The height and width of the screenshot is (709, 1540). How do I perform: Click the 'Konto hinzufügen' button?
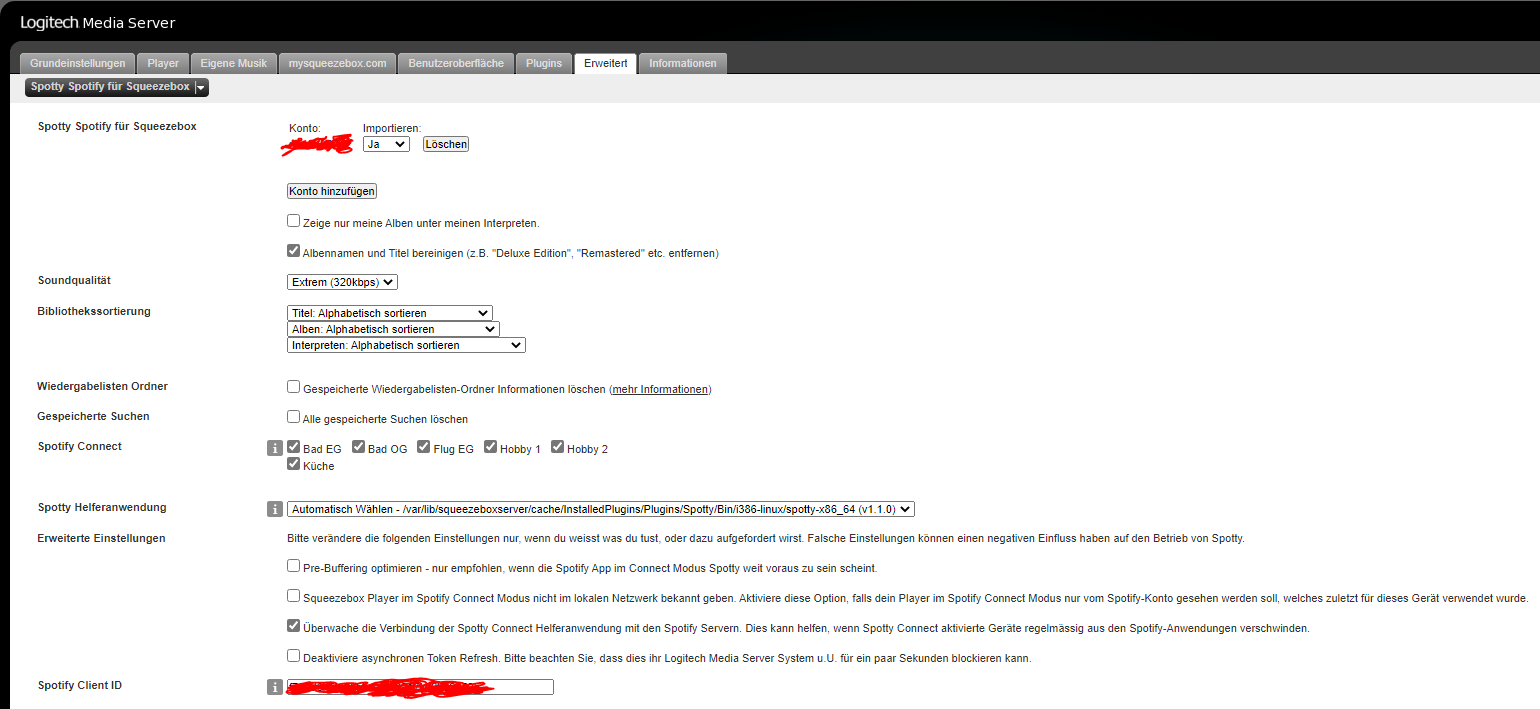[332, 191]
